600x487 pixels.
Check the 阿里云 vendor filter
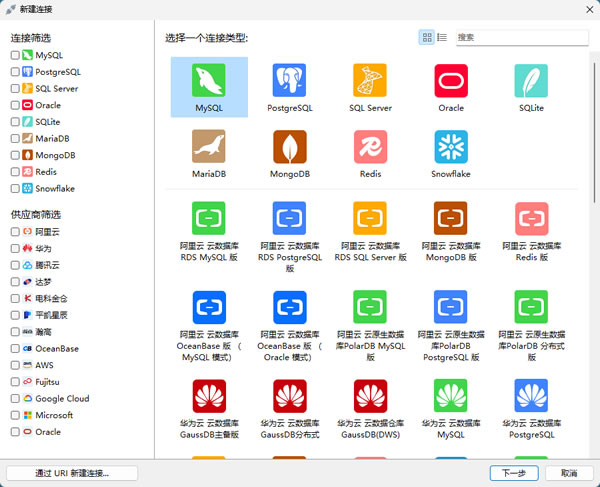click(15, 232)
